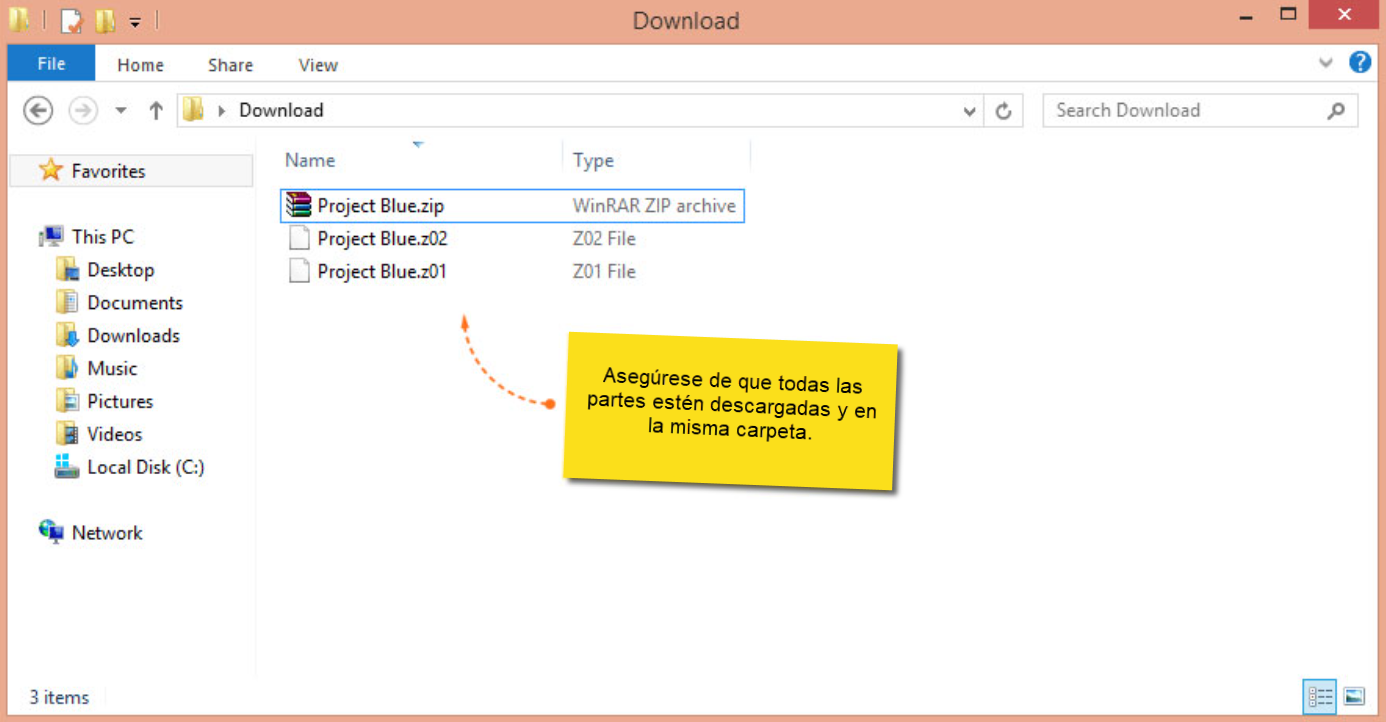Minimize the Download window

pos(1246,16)
